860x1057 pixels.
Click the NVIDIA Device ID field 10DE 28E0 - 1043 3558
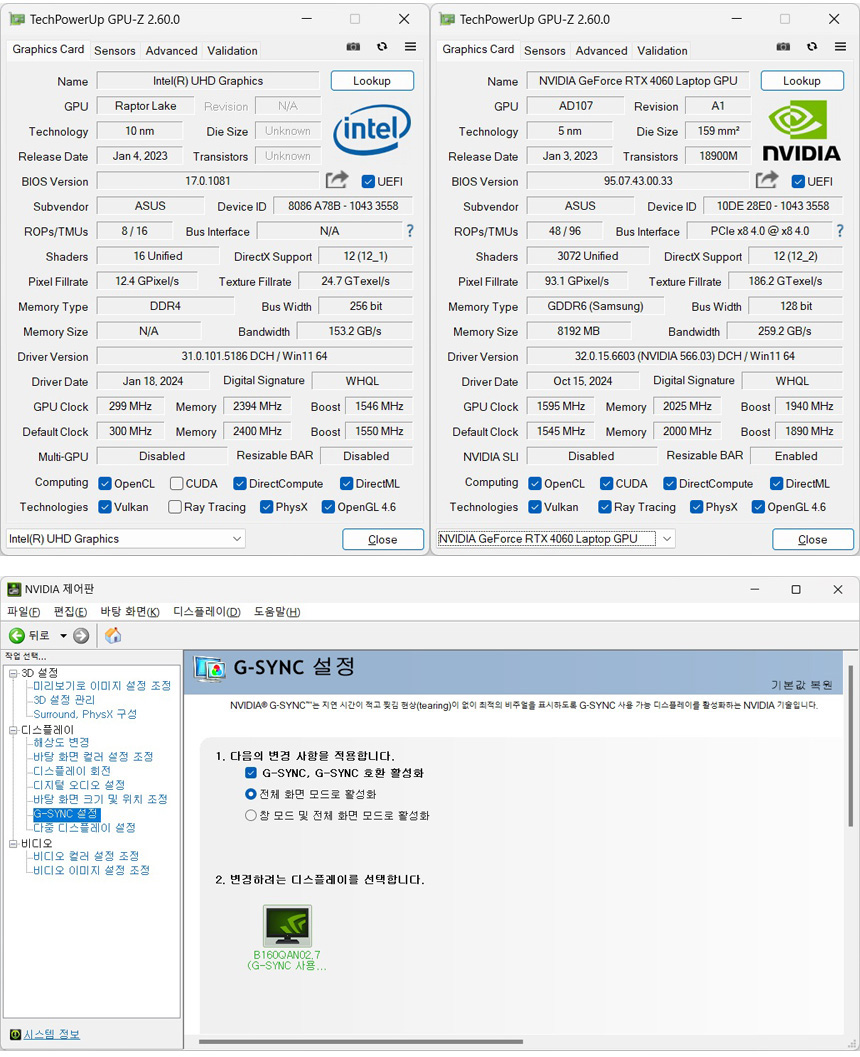(773, 206)
